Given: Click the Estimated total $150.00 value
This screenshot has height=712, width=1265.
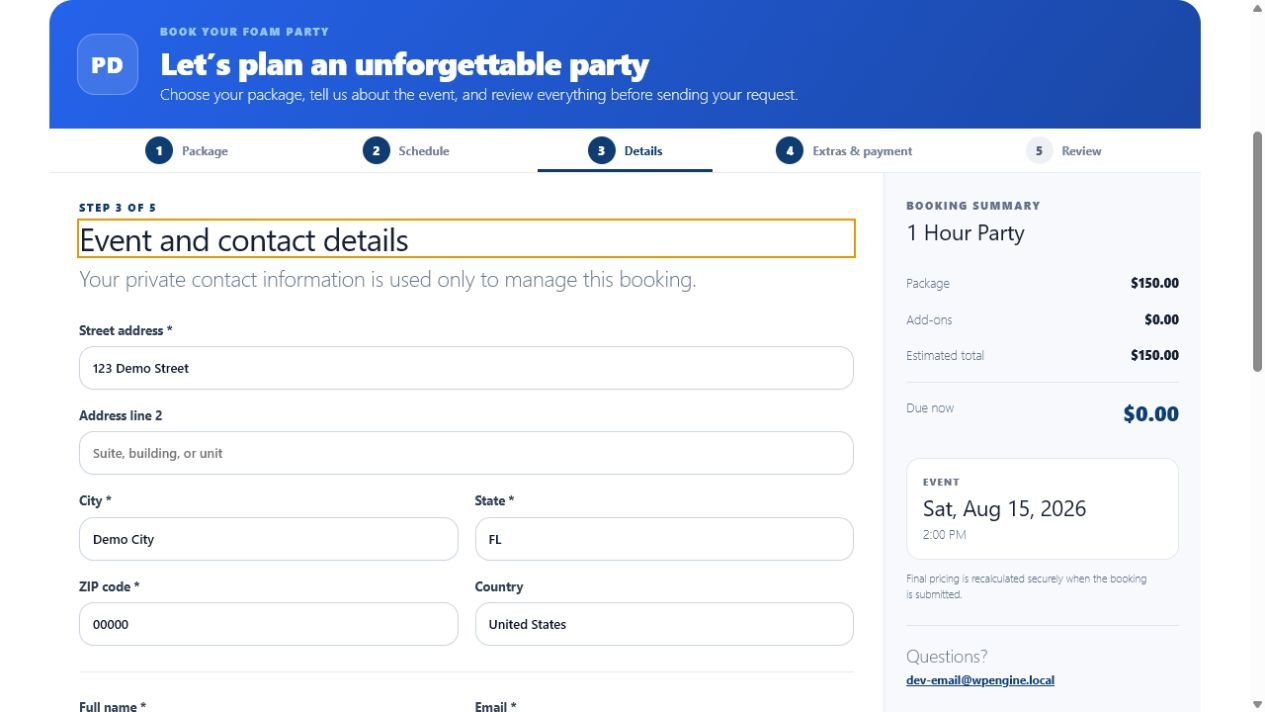Looking at the screenshot, I should click(1155, 355).
